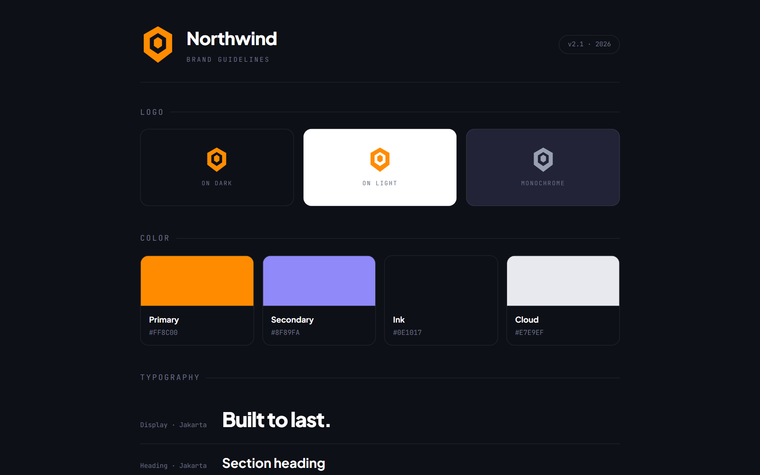Image resolution: width=760 pixels, height=475 pixels.
Task: Pick the orange Primary color swatch
Action: pyautogui.click(x=197, y=281)
